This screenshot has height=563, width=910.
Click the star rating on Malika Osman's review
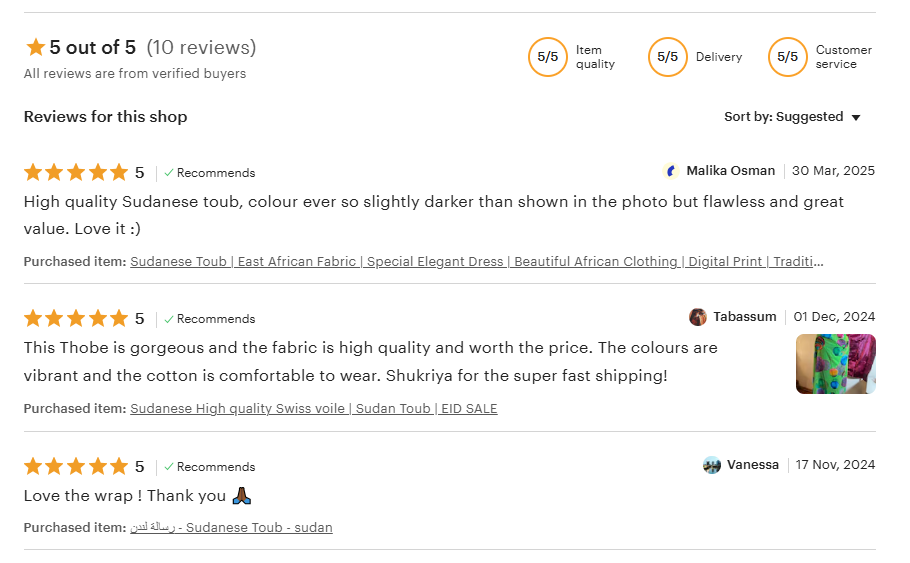76,172
